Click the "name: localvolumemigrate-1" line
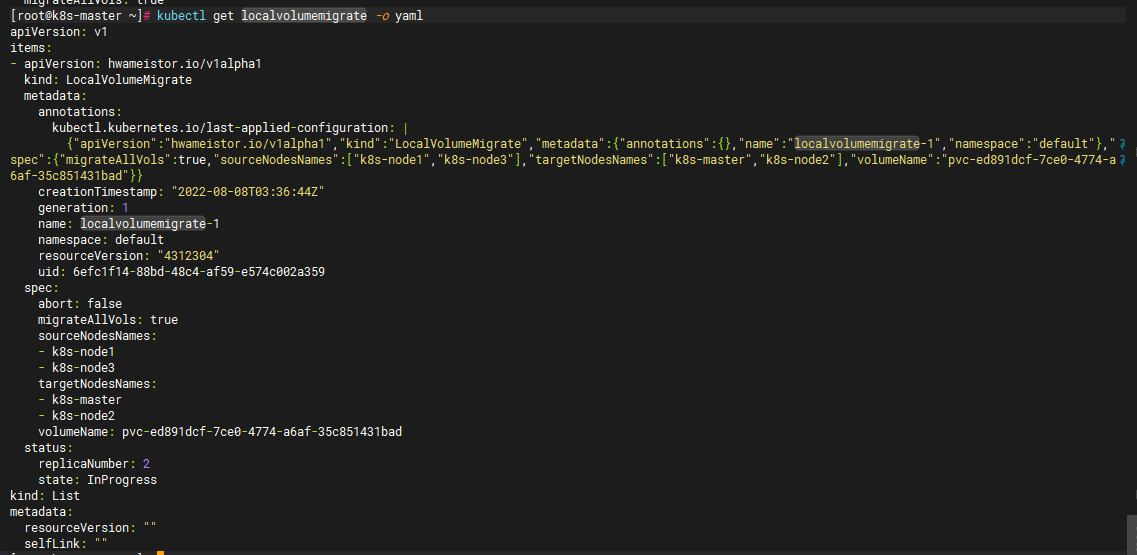 (129, 223)
